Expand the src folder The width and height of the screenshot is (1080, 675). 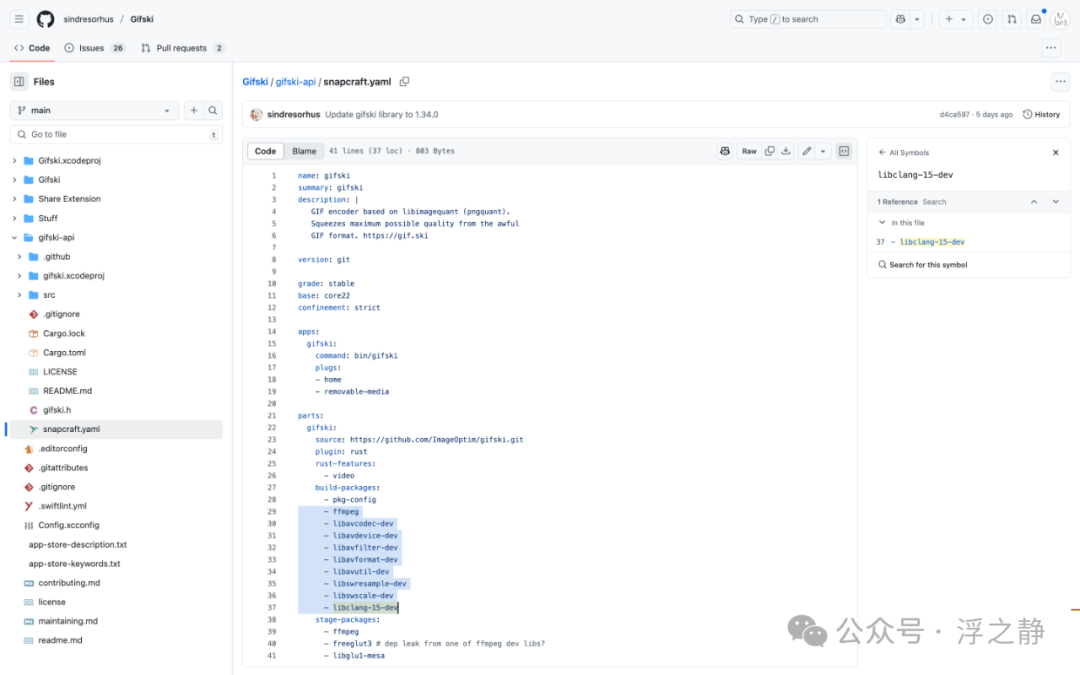coord(19,295)
